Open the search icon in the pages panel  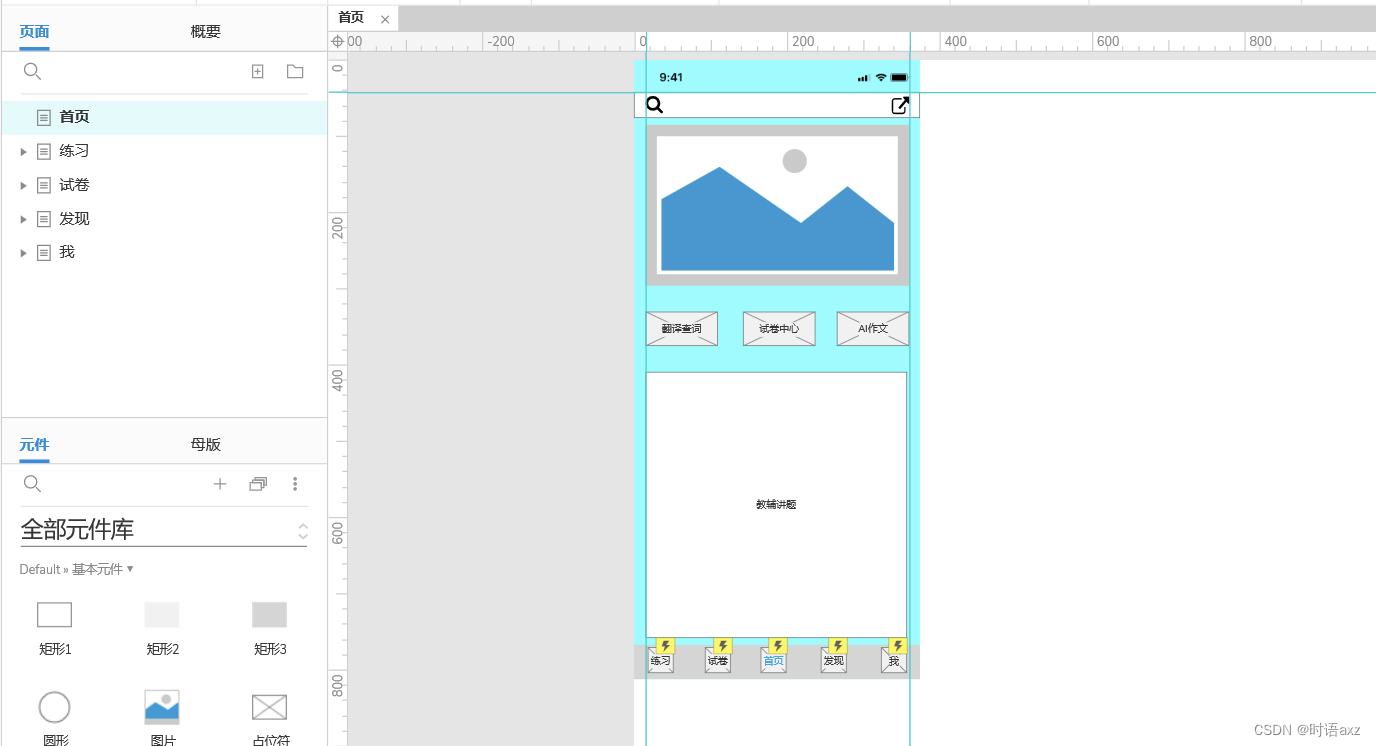pos(32,71)
